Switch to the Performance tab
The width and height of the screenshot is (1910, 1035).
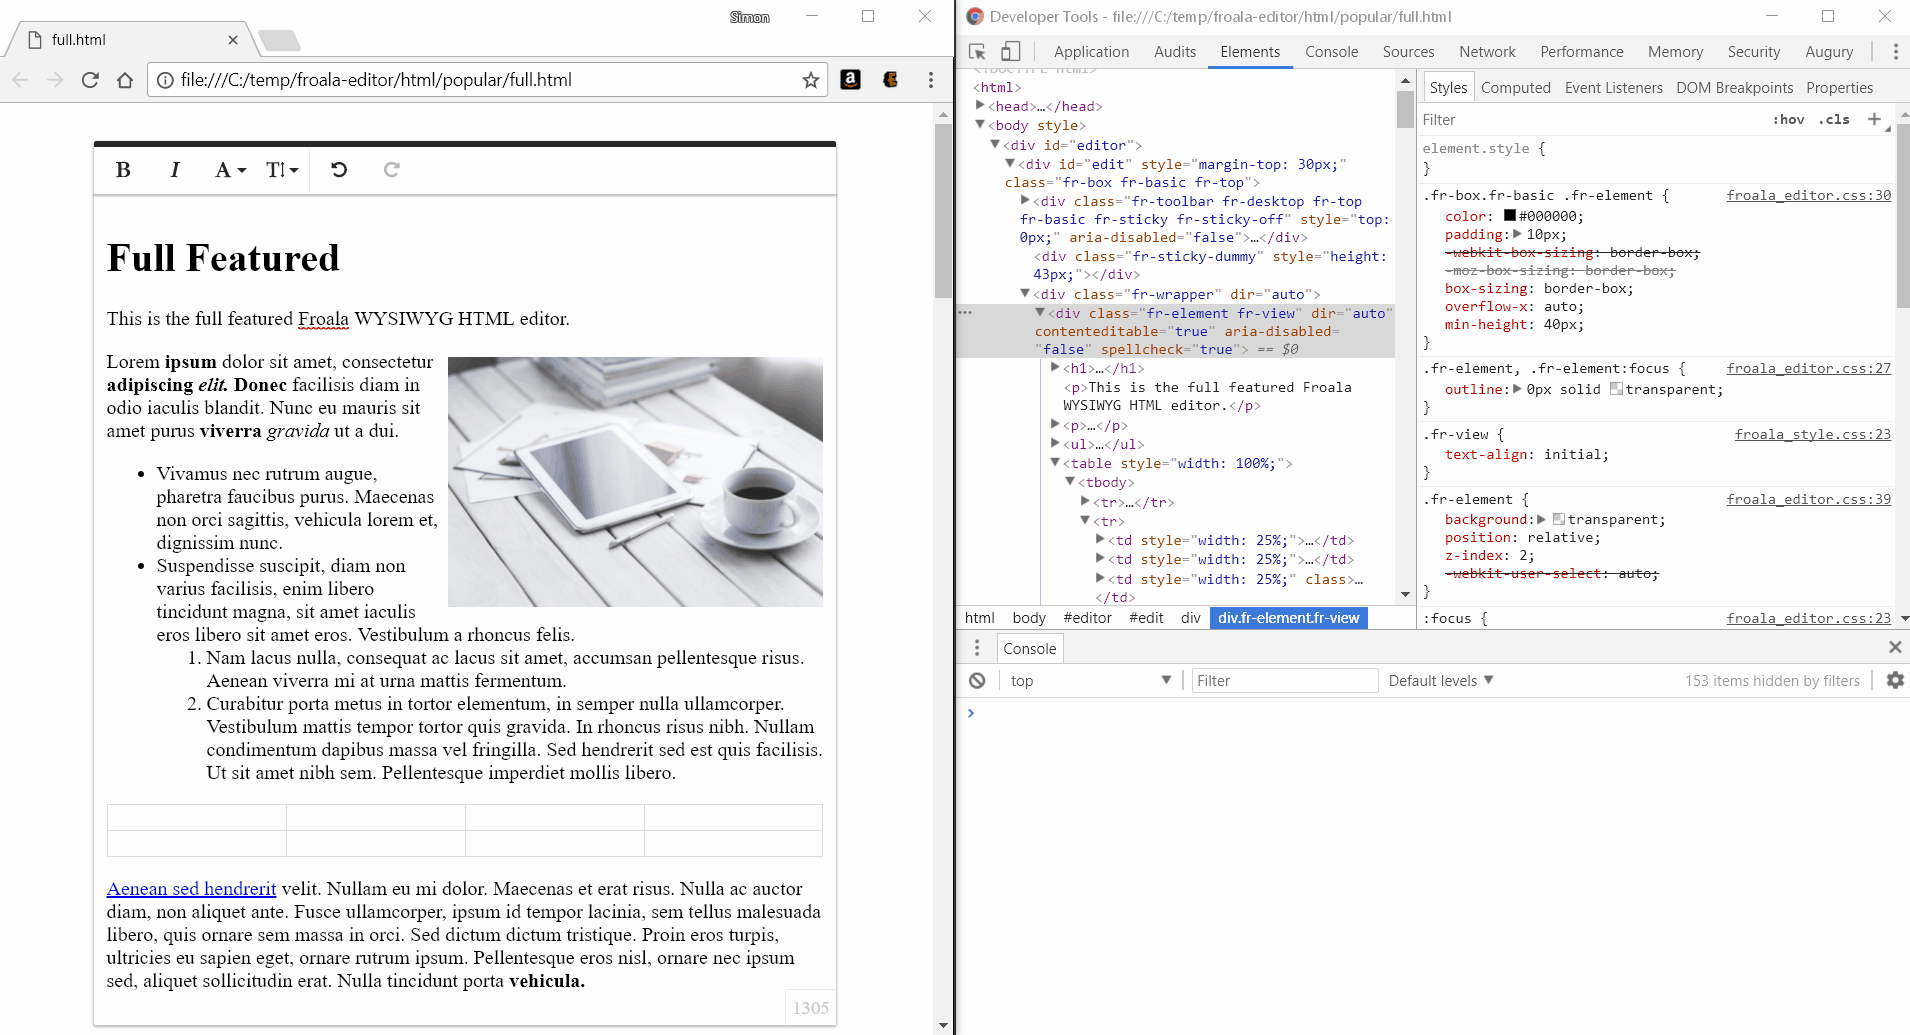(x=1581, y=52)
